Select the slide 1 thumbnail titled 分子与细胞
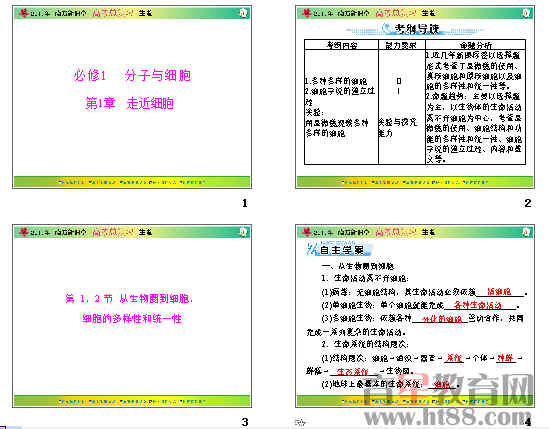The width and height of the screenshot is (549, 429). coord(132,97)
